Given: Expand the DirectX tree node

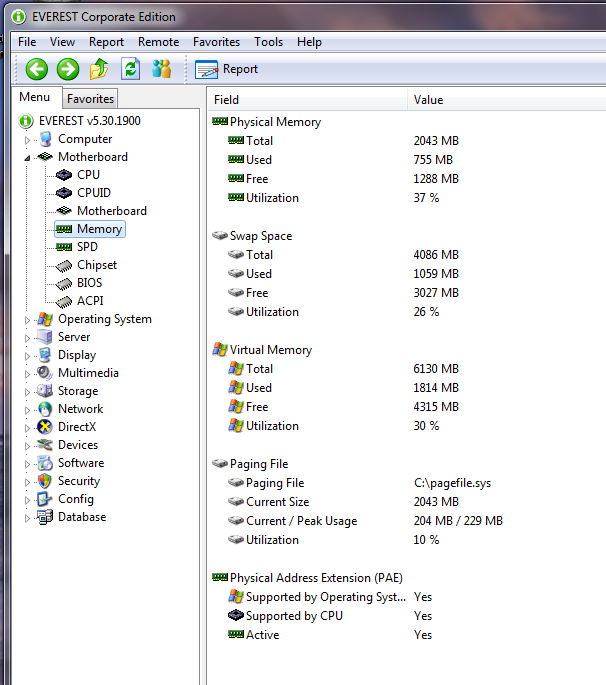Looking at the screenshot, I should (x=28, y=428).
